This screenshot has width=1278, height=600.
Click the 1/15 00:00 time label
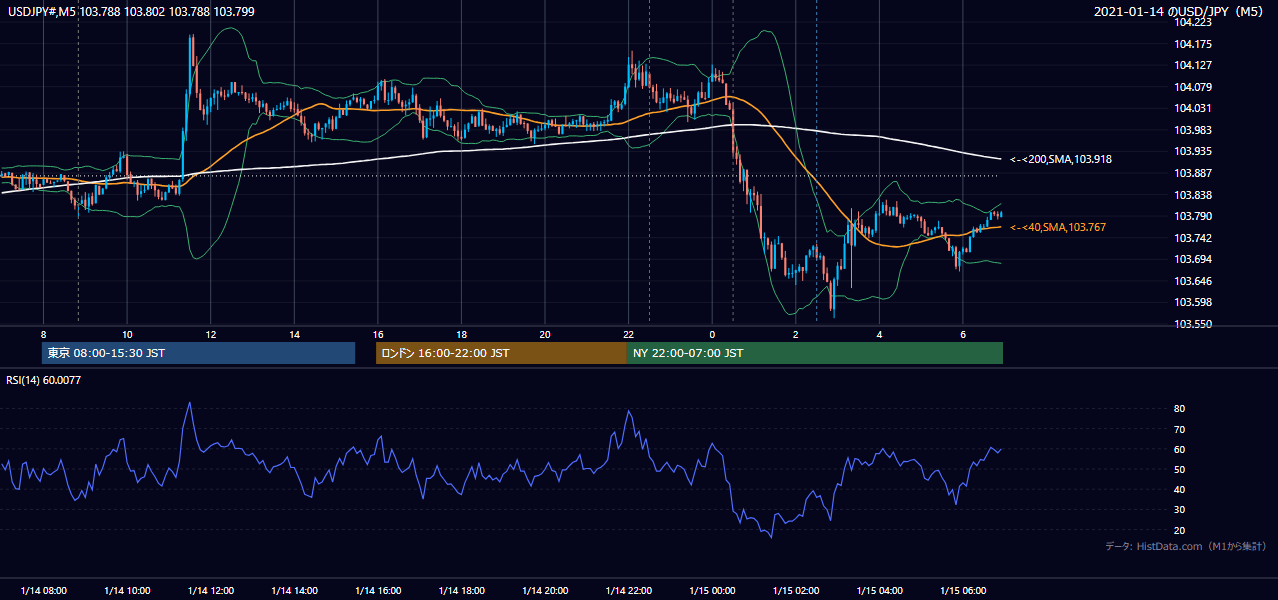tap(712, 591)
